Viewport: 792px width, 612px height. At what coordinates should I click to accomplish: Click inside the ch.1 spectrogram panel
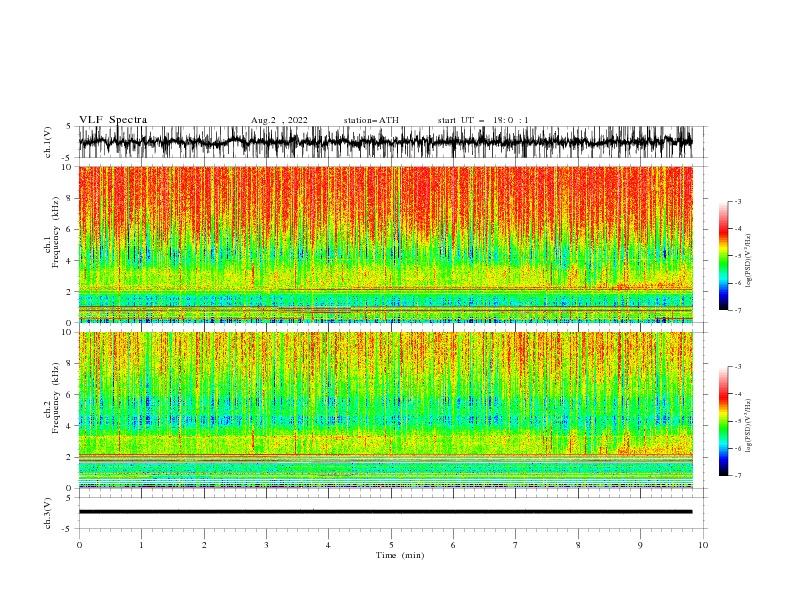click(x=386, y=244)
